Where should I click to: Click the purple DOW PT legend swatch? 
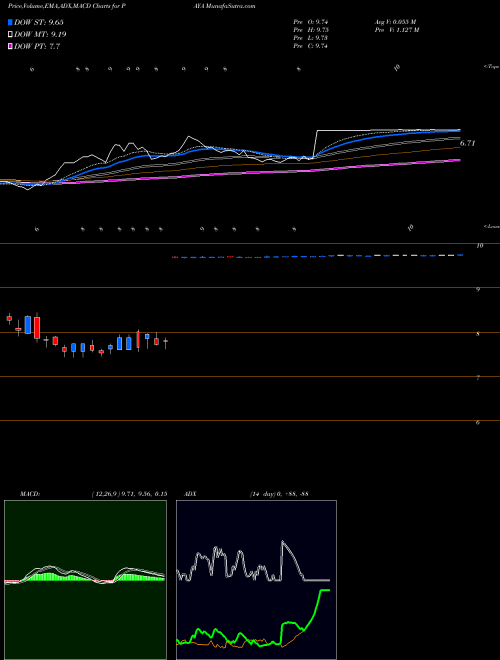(x=11, y=46)
